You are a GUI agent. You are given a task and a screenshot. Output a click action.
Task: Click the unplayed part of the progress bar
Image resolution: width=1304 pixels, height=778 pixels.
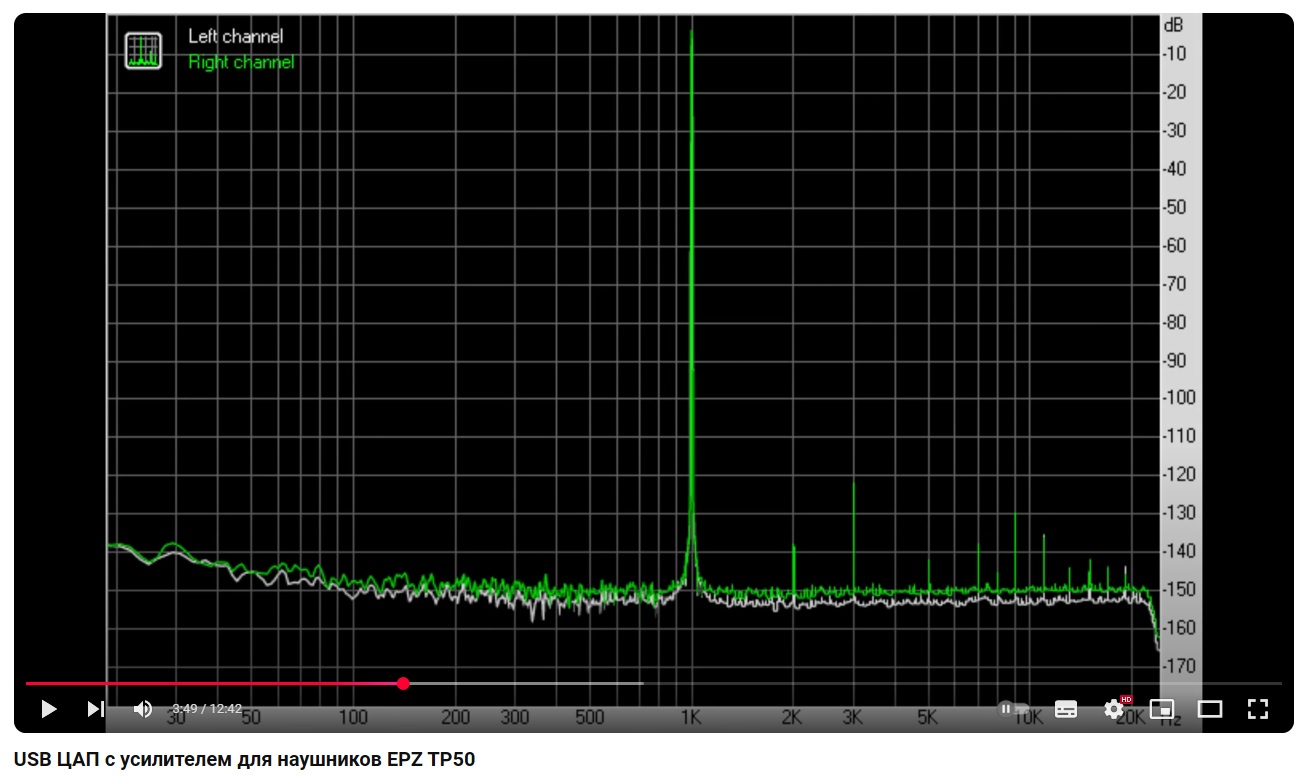pyautogui.click(x=843, y=684)
